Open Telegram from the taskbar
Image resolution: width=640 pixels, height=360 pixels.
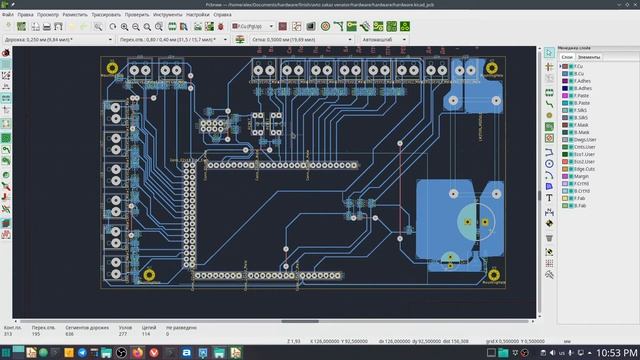pyautogui.click(x=82, y=352)
